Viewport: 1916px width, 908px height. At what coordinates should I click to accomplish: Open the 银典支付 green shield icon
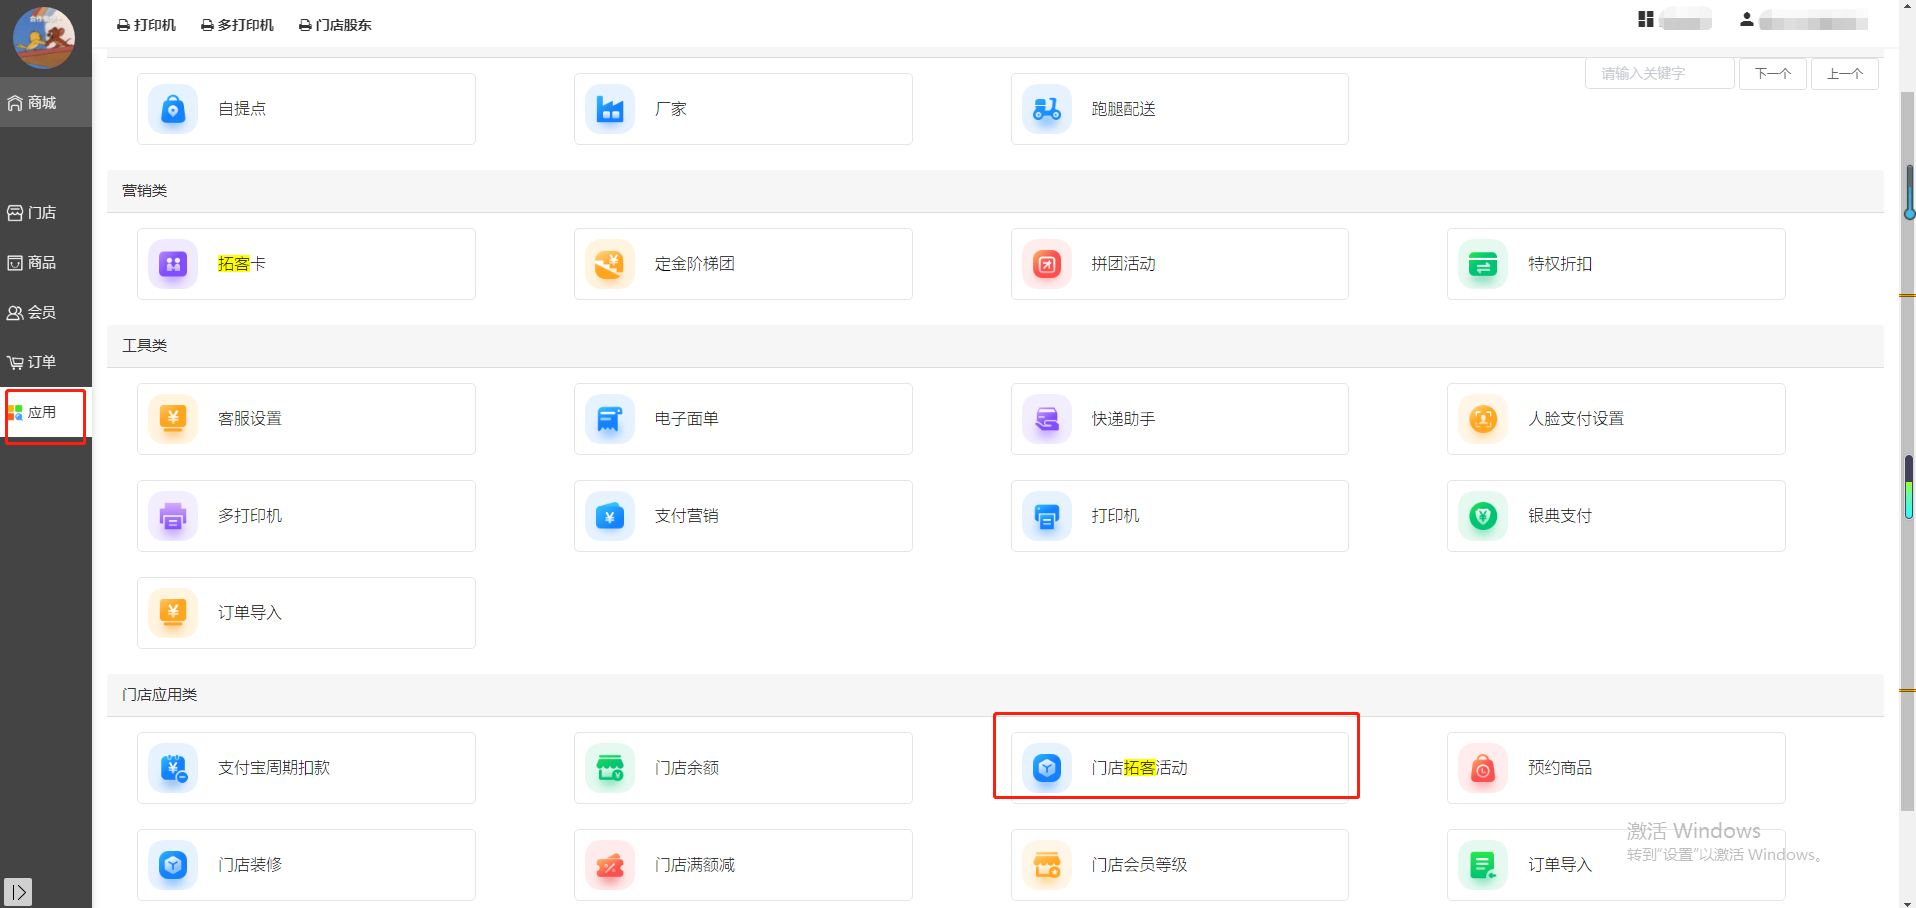(x=1483, y=516)
